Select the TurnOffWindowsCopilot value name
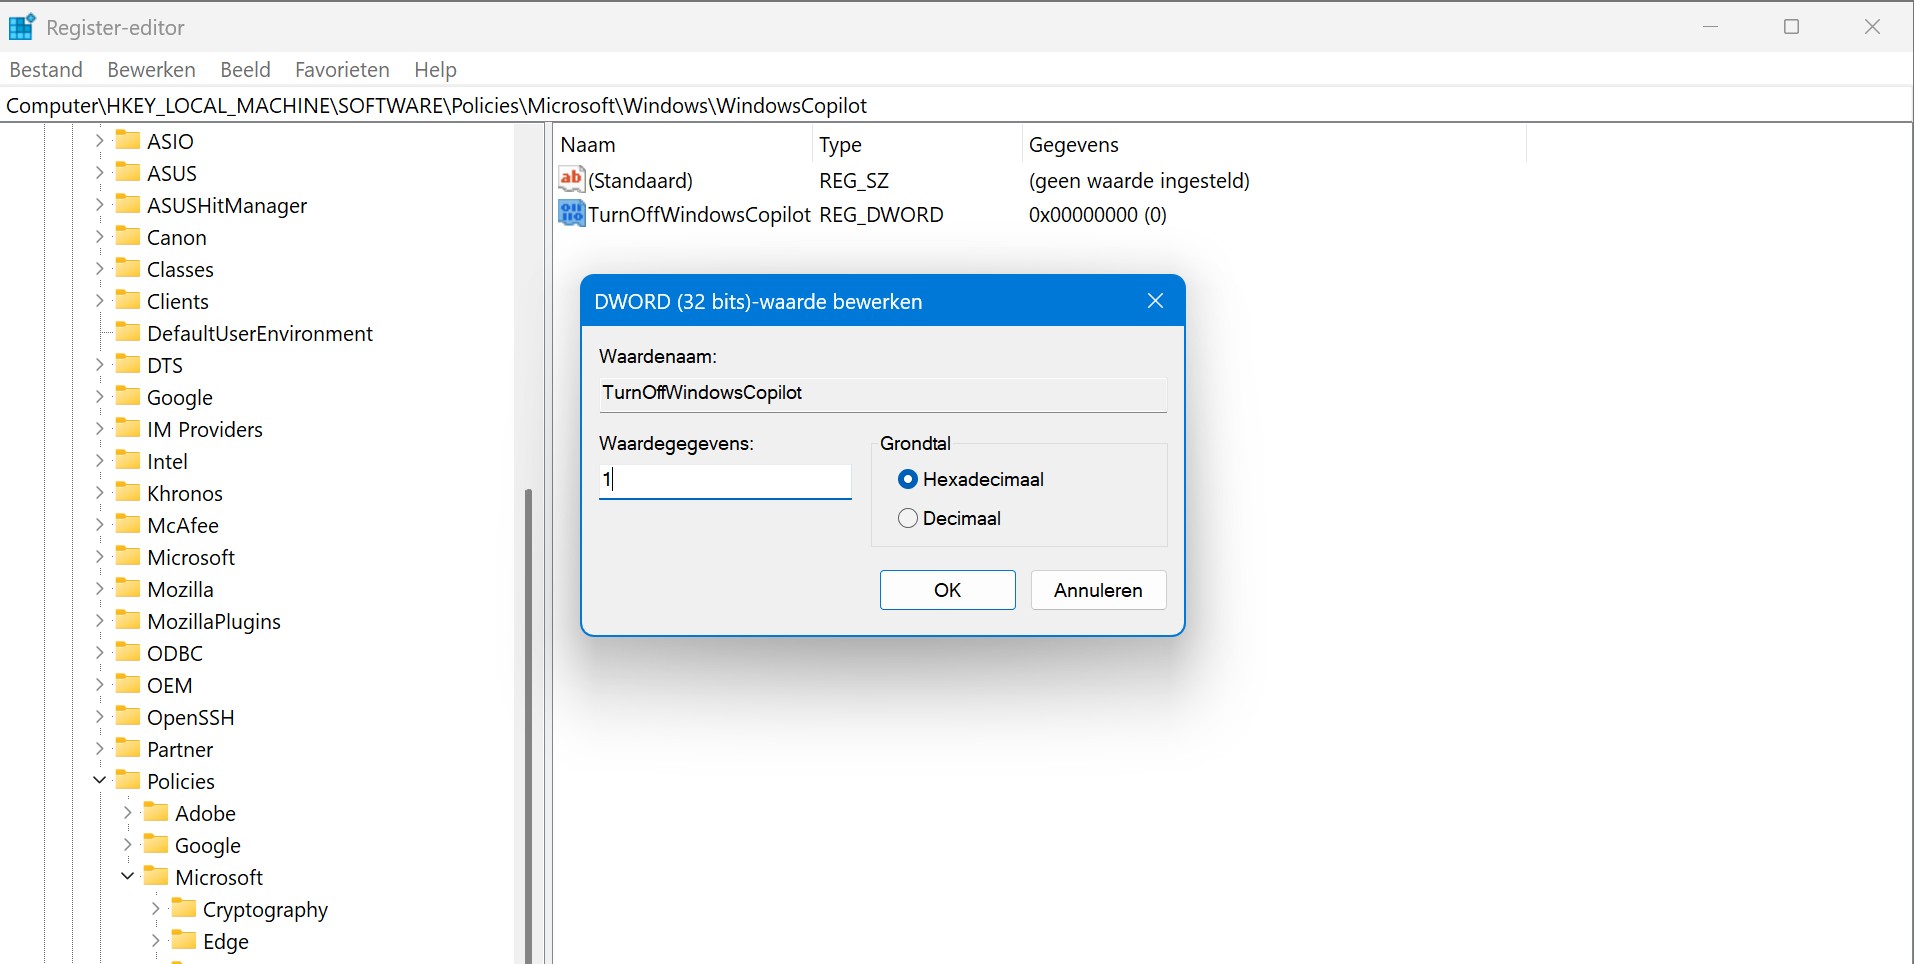This screenshot has height=964, width=1914. coord(698,214)
